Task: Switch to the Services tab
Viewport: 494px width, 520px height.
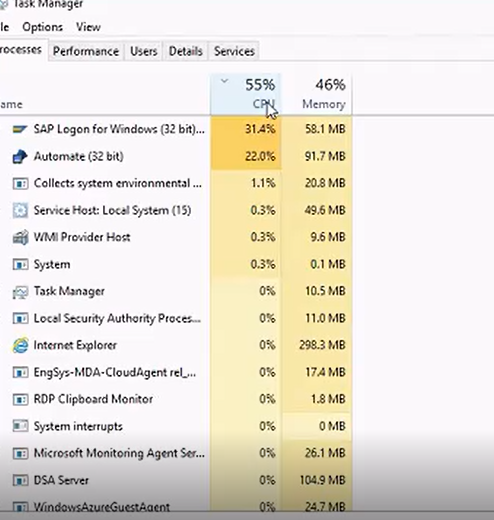Action: (x=234, y=51)
